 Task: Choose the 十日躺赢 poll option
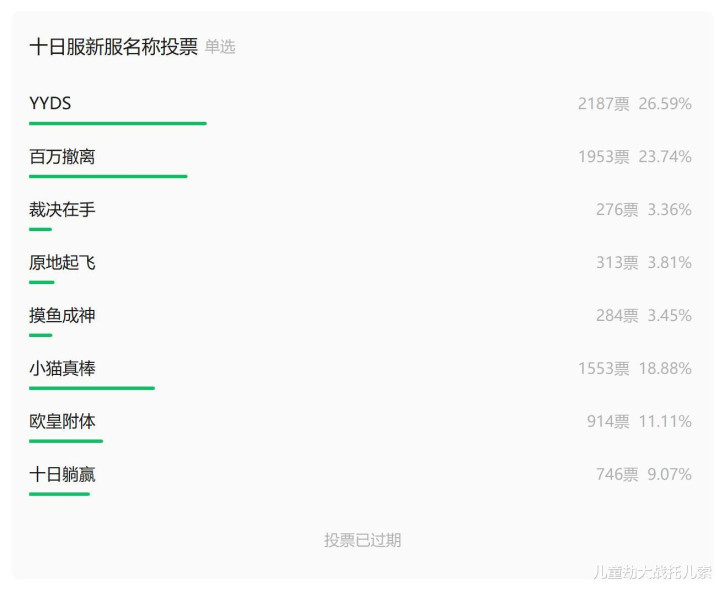coord(62,475)
